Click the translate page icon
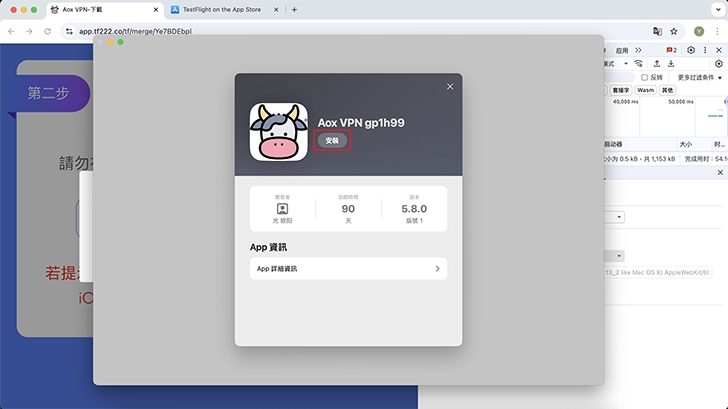728x409 pixels. pyautogui.click(x=657, y=31)
